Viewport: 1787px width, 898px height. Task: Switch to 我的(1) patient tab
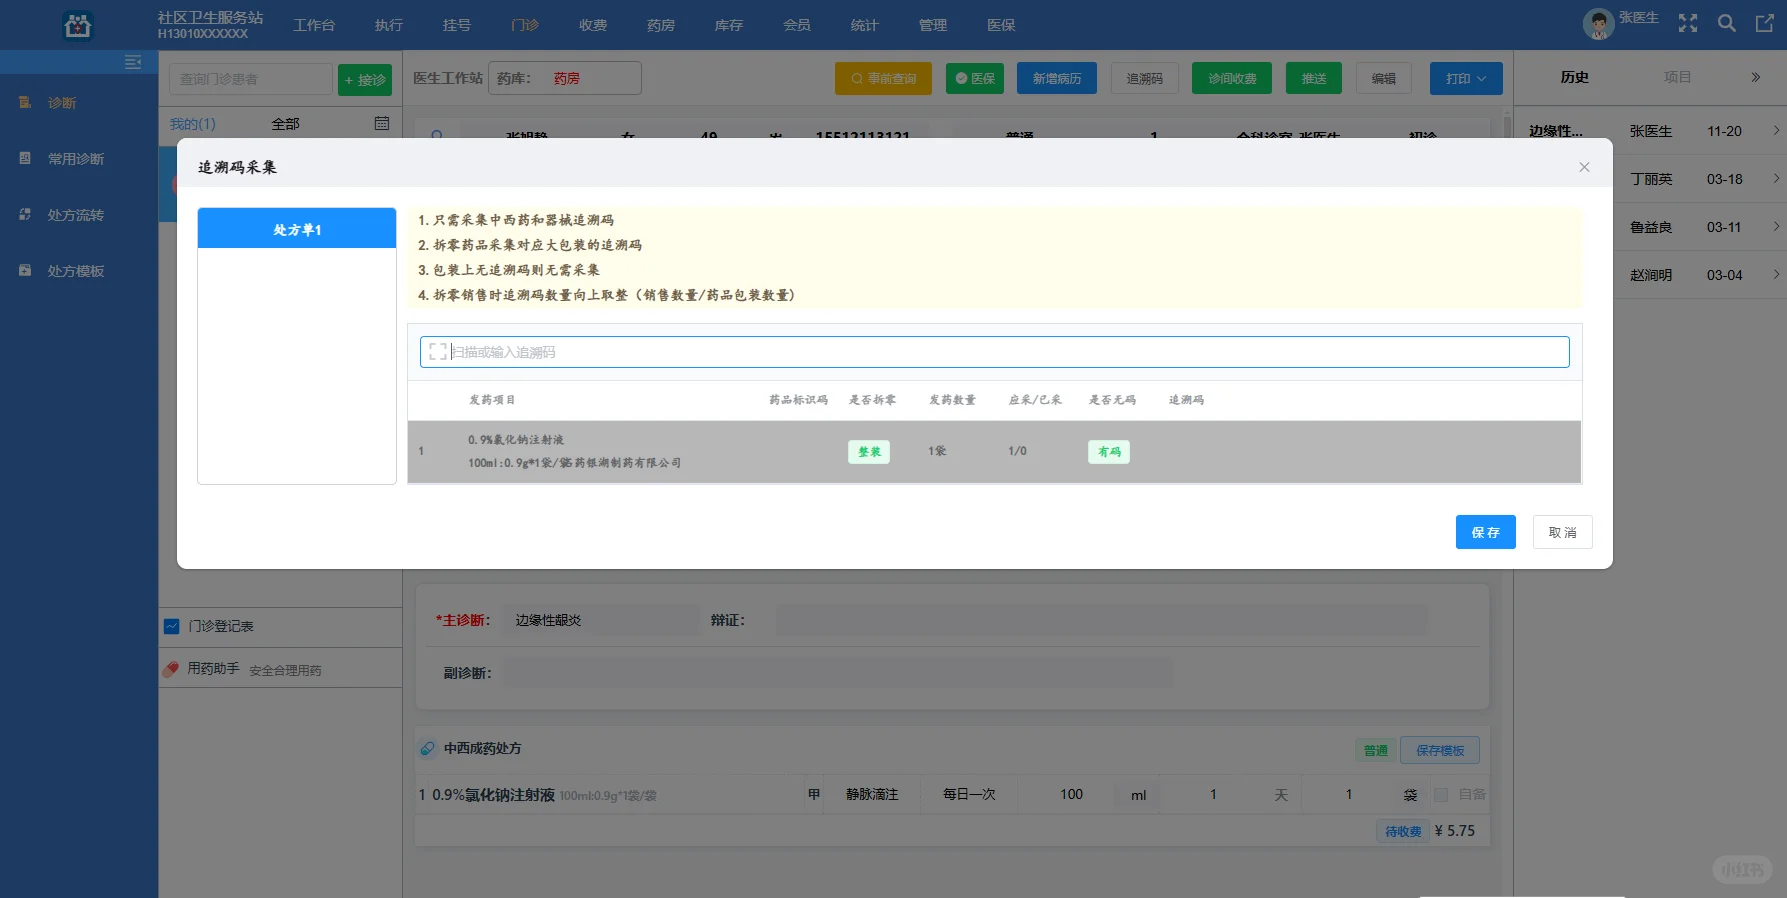tap(192, 123)
